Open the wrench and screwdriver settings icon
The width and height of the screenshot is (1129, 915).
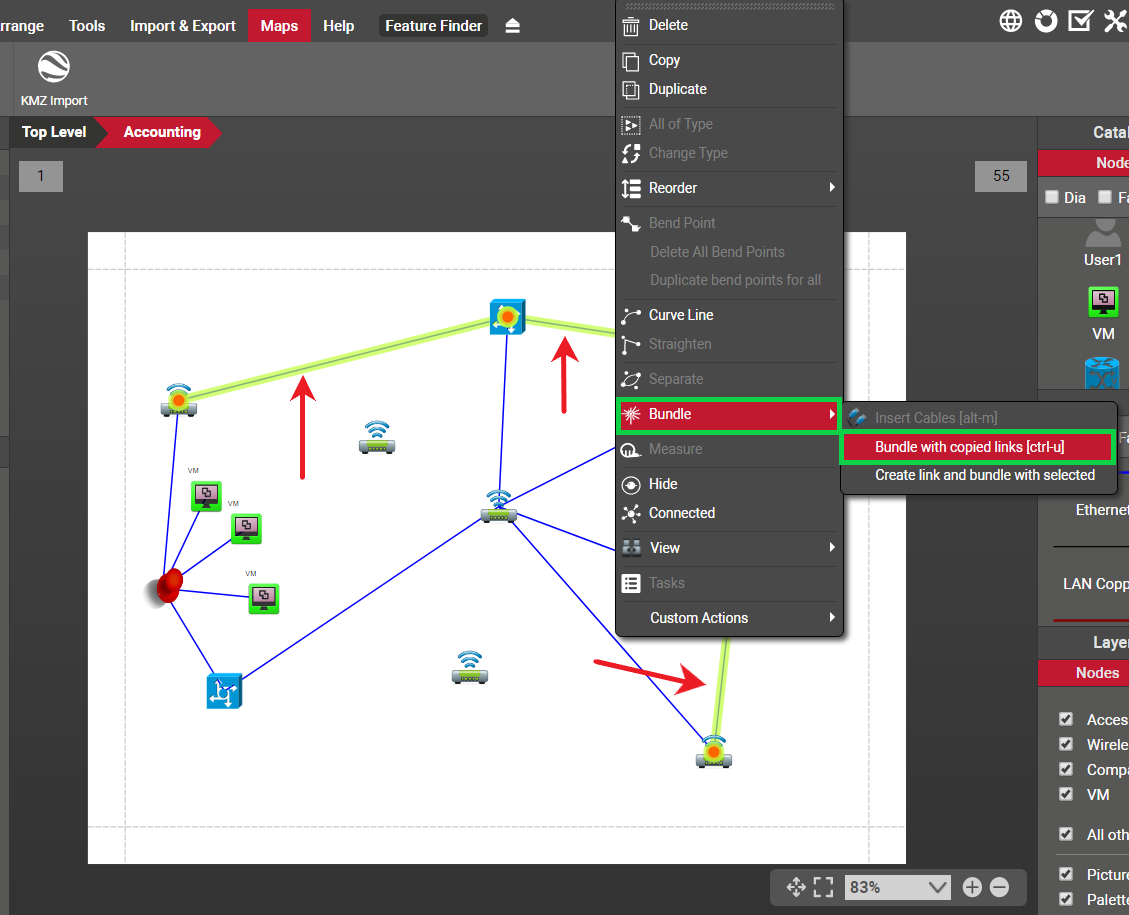[1116, 21]
